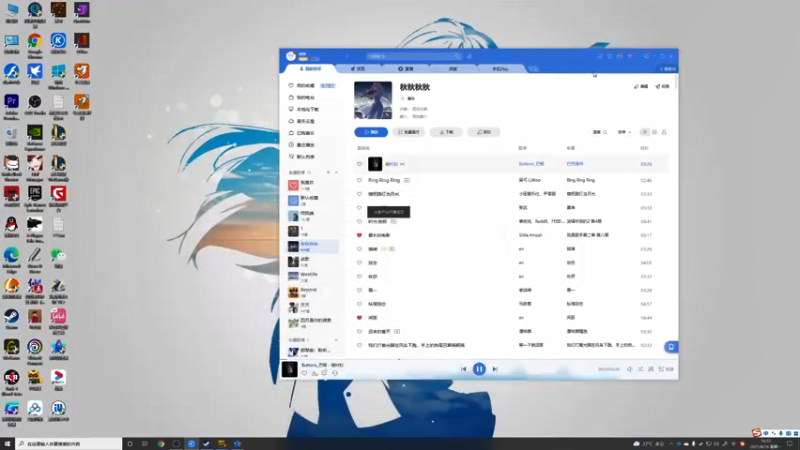Open the lyrics display icon in player bar
The height and width of the screenshot is (450, 800).
coord(651,369)
